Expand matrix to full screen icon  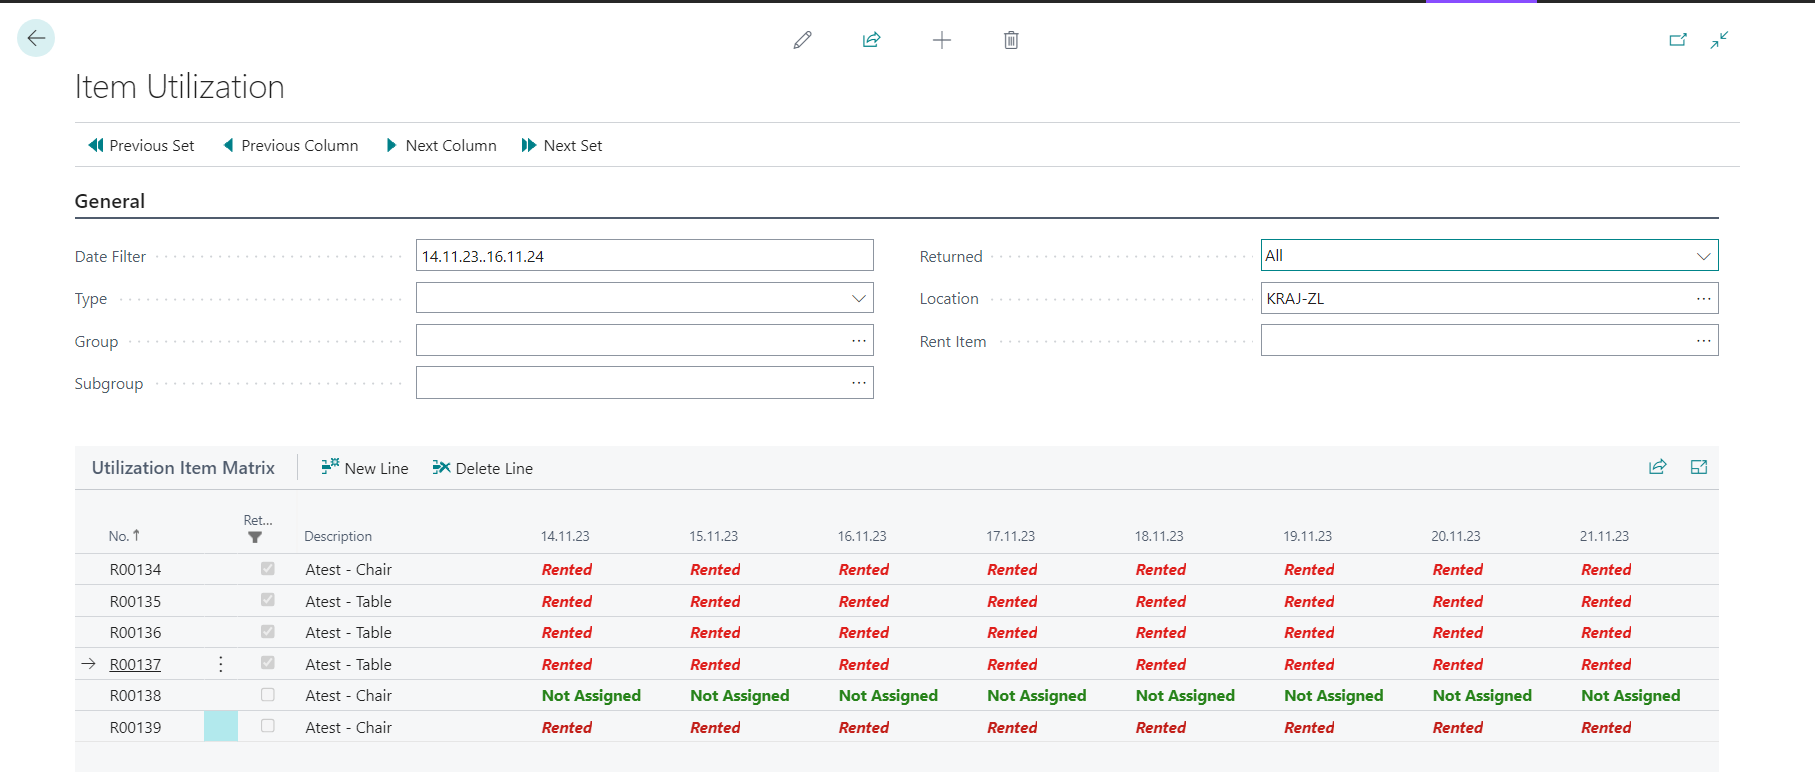[x=1699, y=467]
